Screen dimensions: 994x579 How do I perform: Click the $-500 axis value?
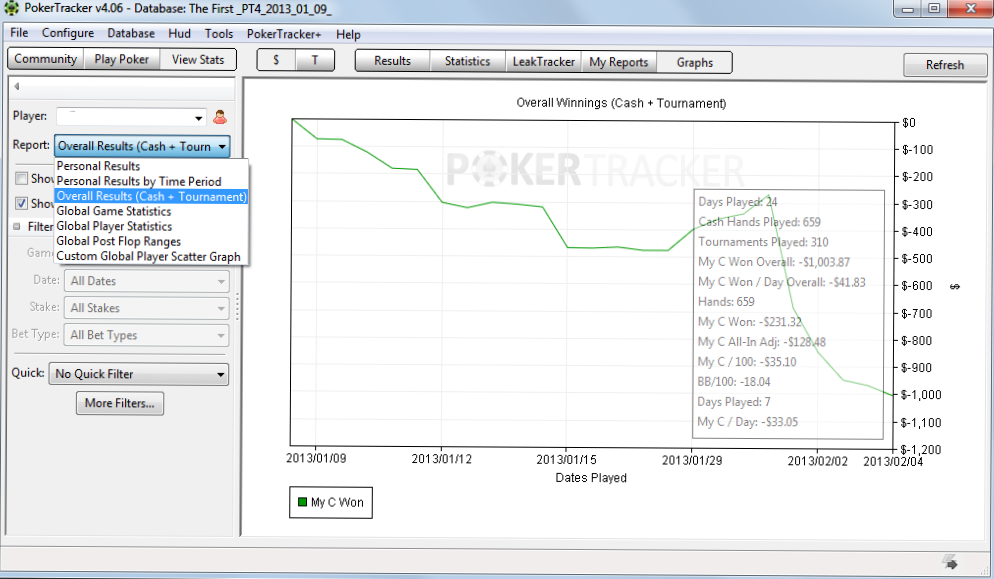pyautogui.click(x=917, y=259)
